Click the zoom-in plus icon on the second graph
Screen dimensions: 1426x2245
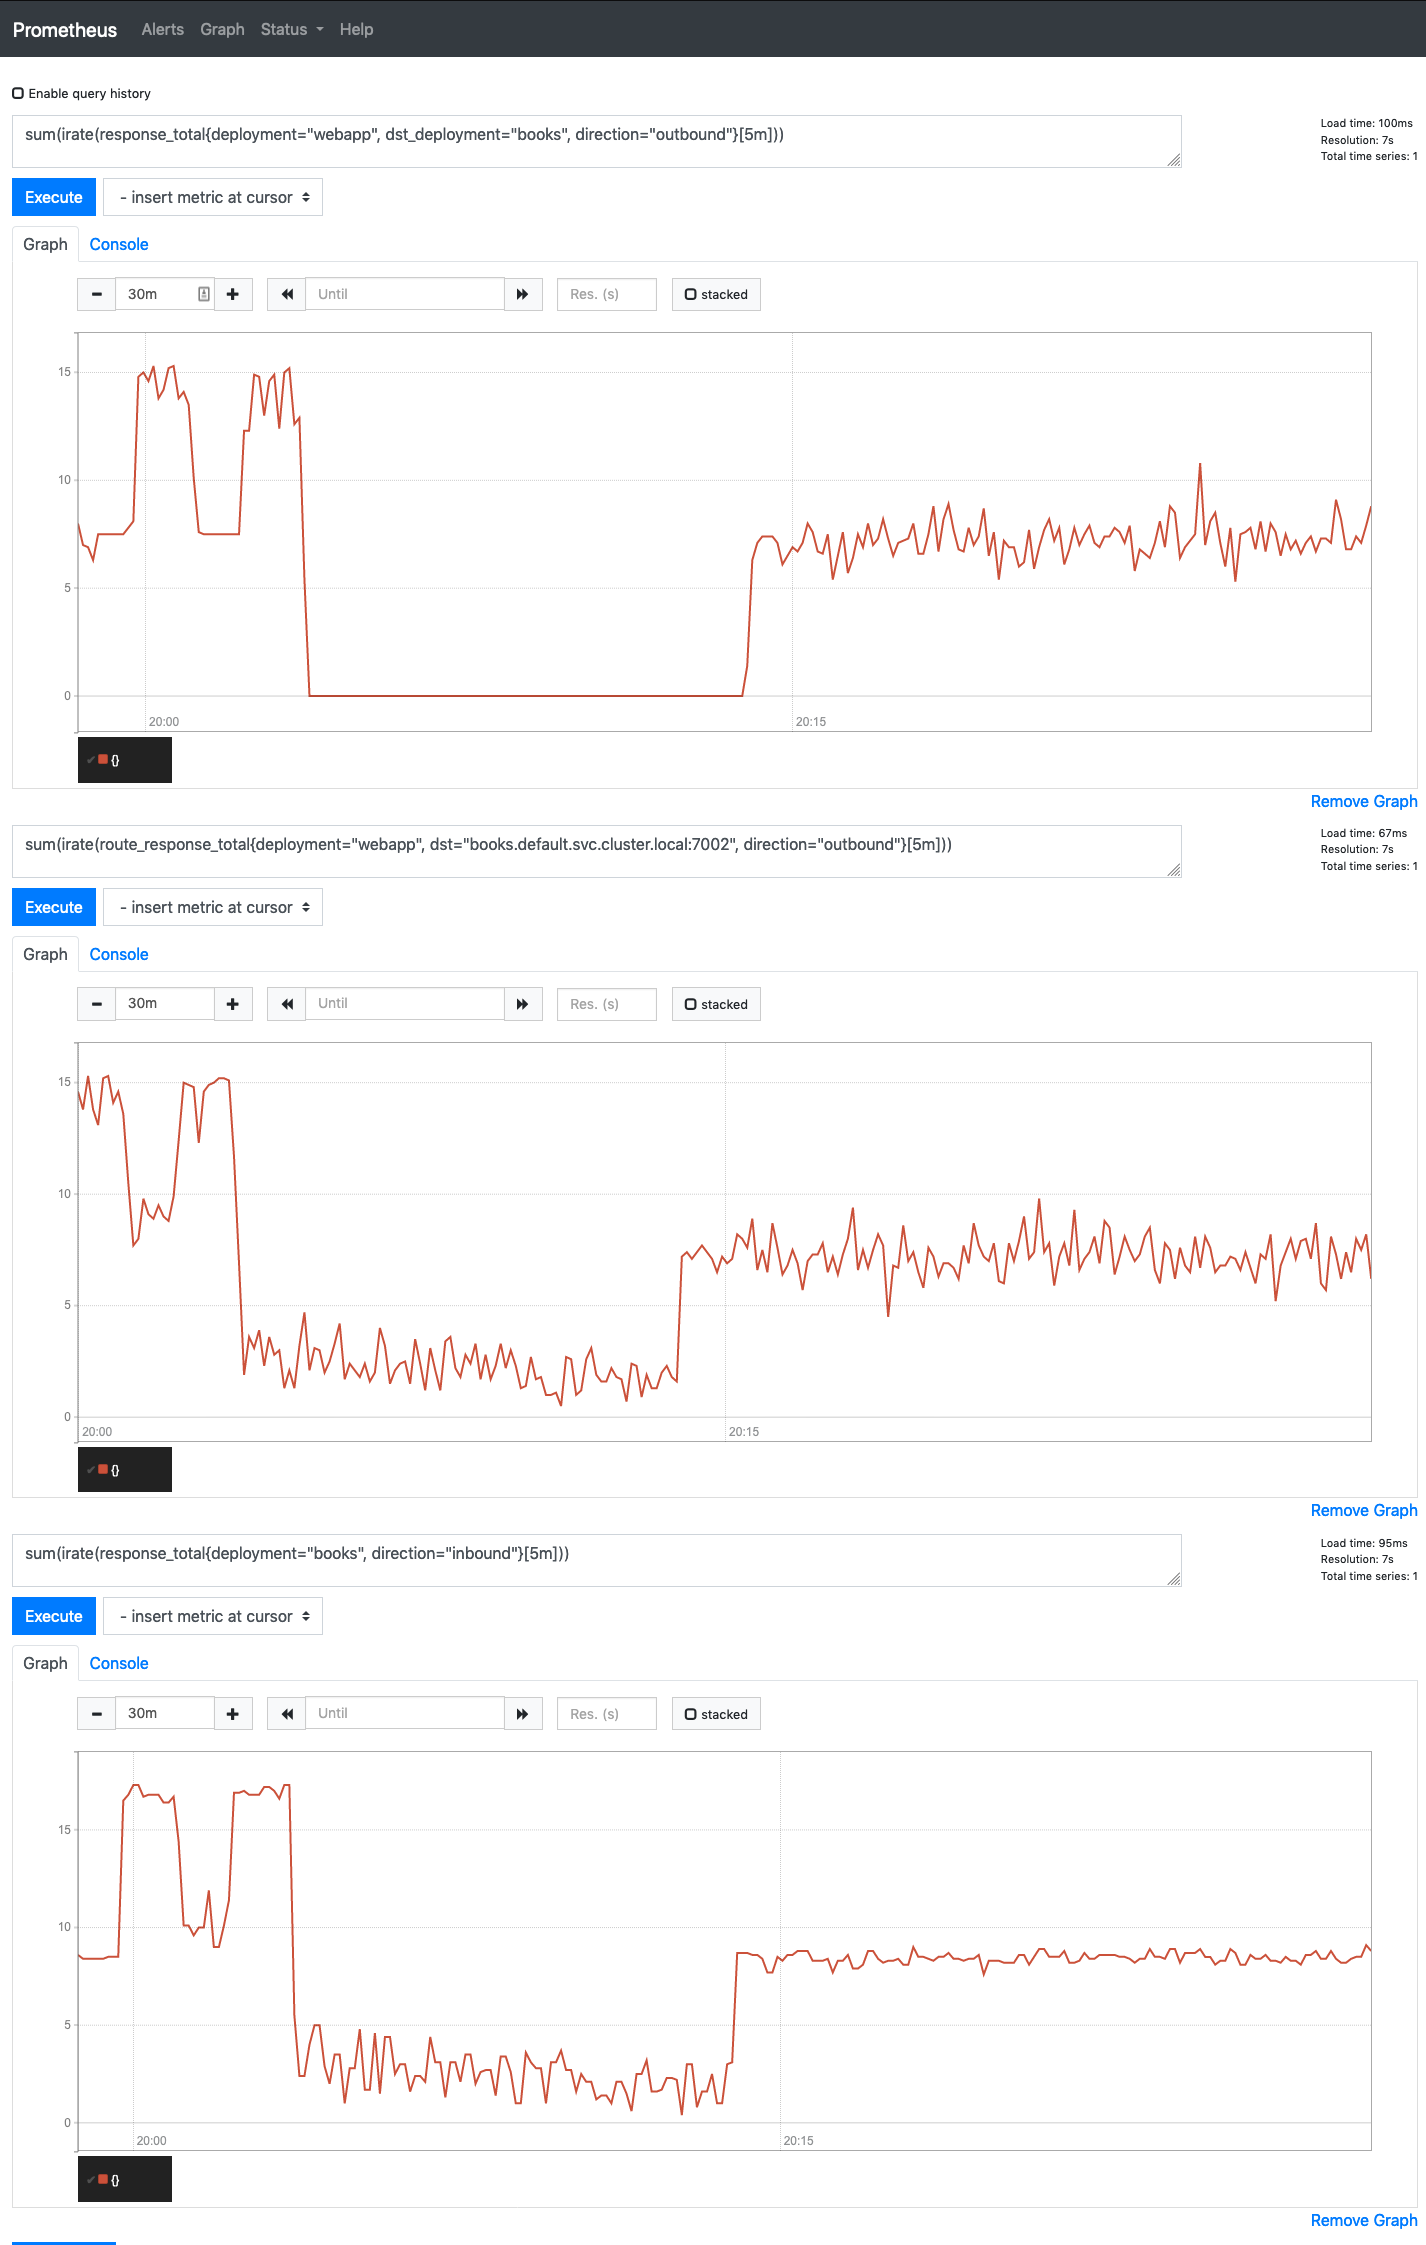tap(233, 1003)
